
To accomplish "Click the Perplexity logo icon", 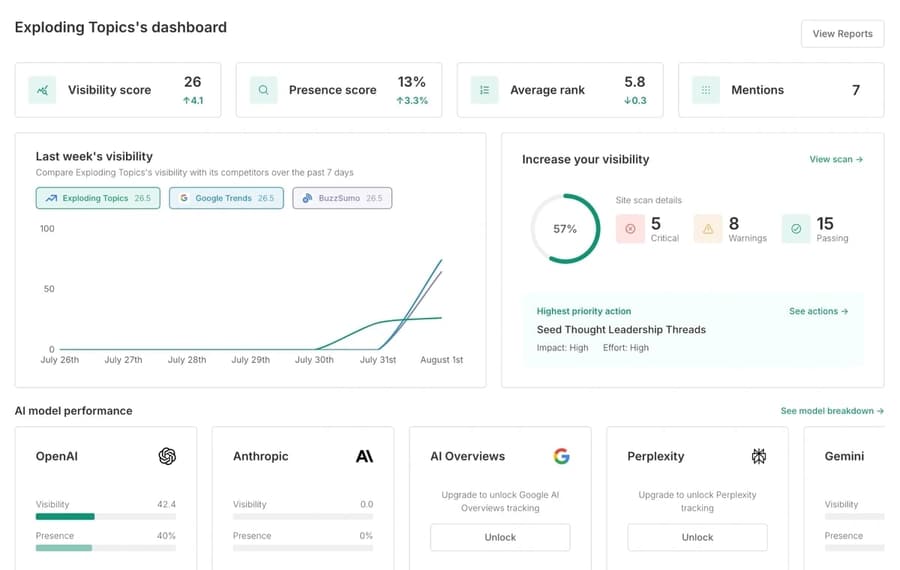I will (759, 456).
